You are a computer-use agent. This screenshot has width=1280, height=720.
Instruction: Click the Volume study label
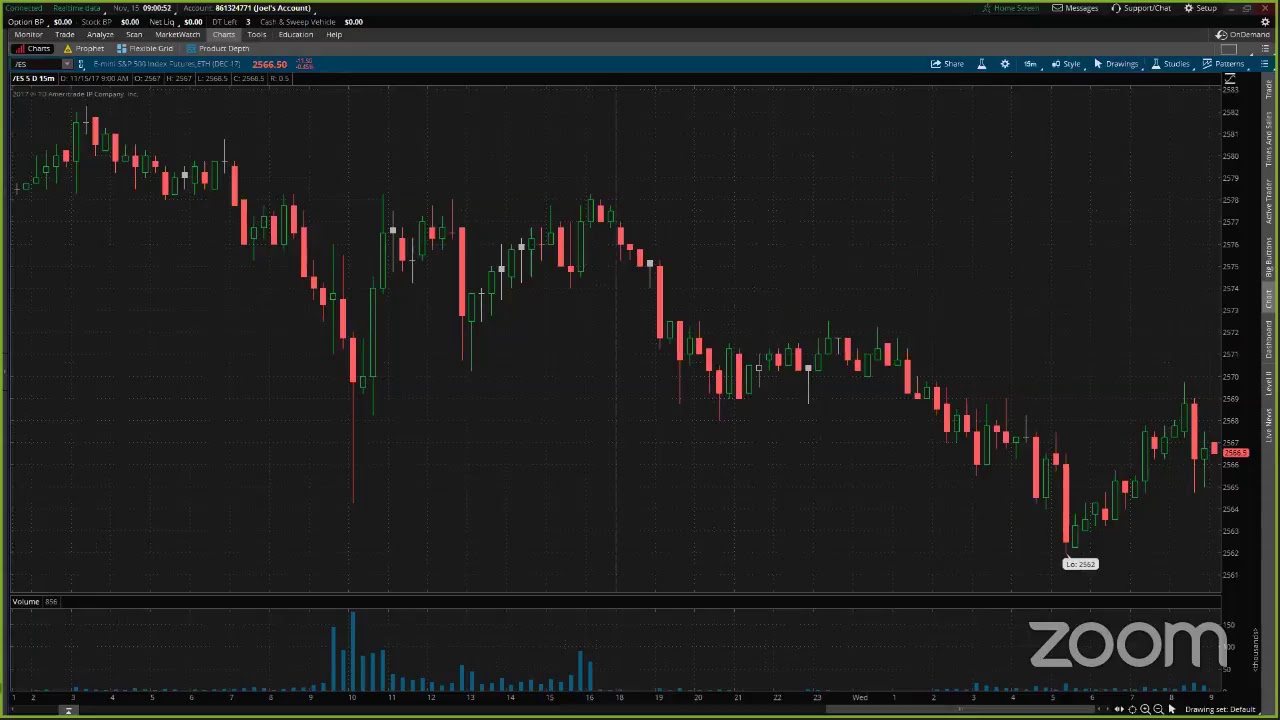[26, 602]
